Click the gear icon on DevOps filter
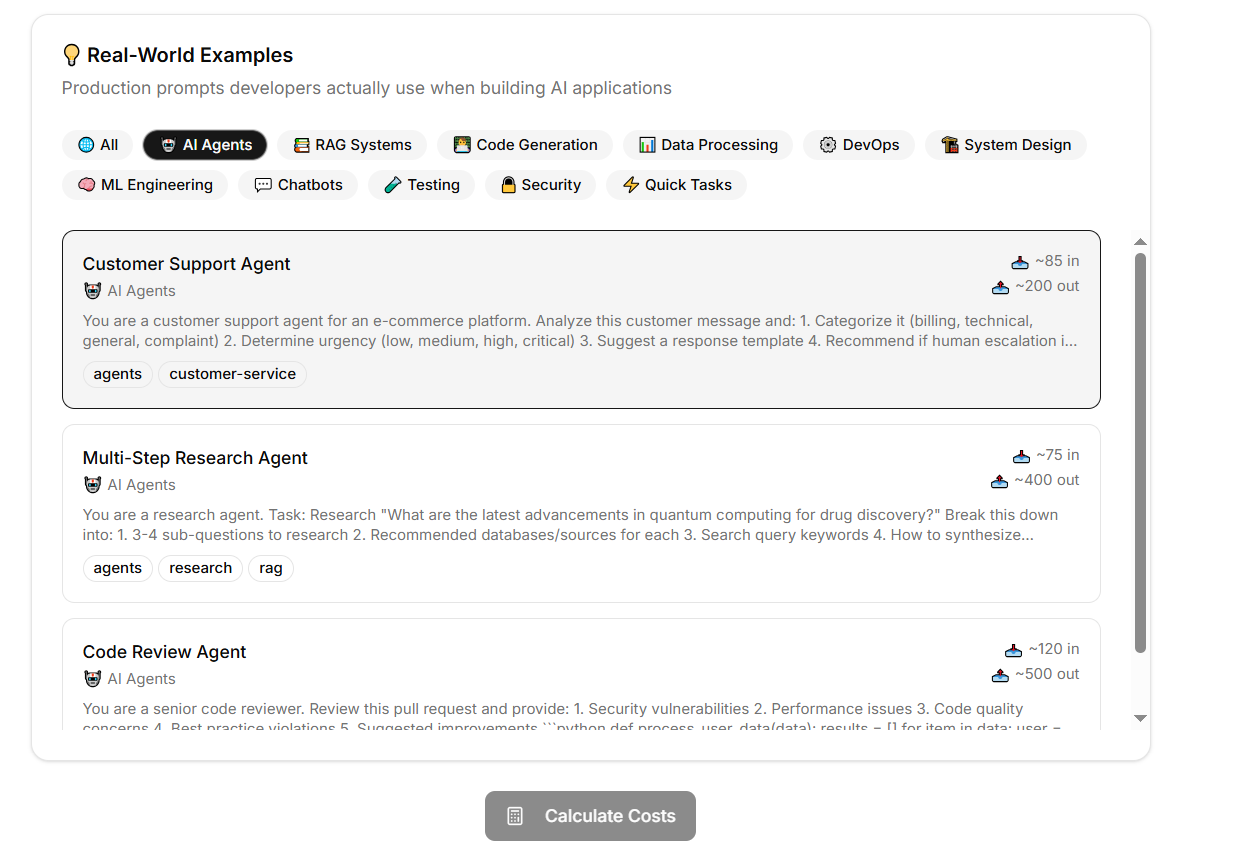The width and height of the screenshot is (1233, 852). coord(828,145)
